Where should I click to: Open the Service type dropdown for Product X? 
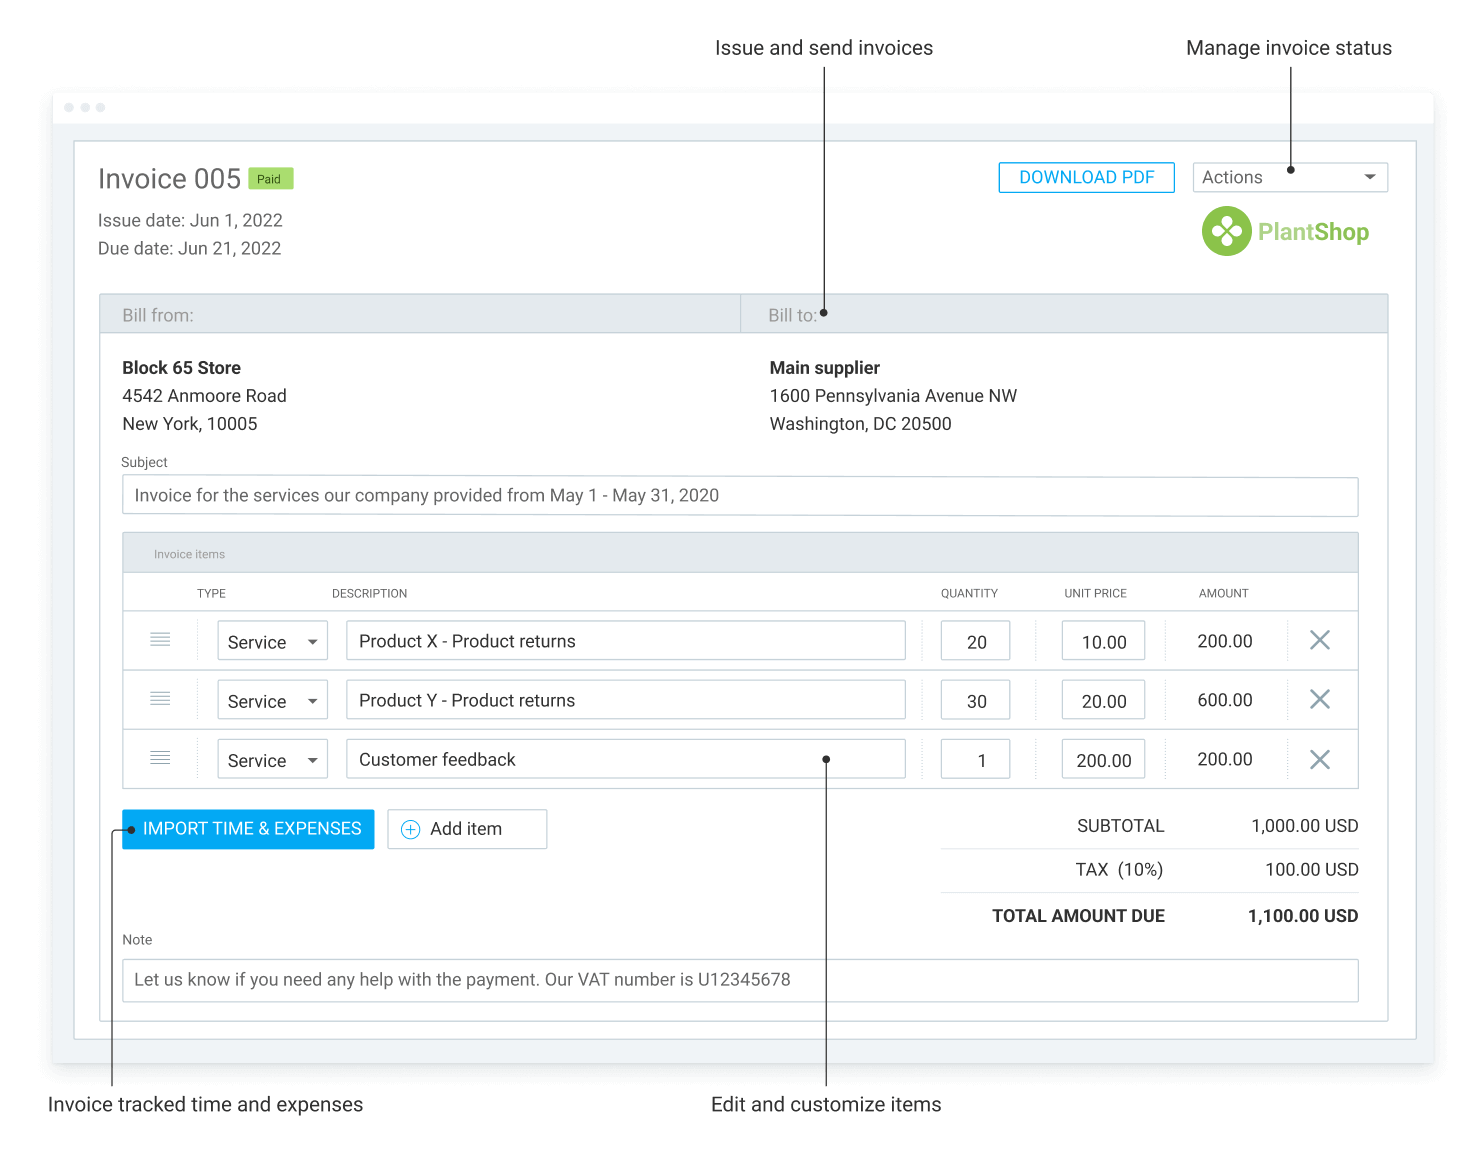(272, 640)
